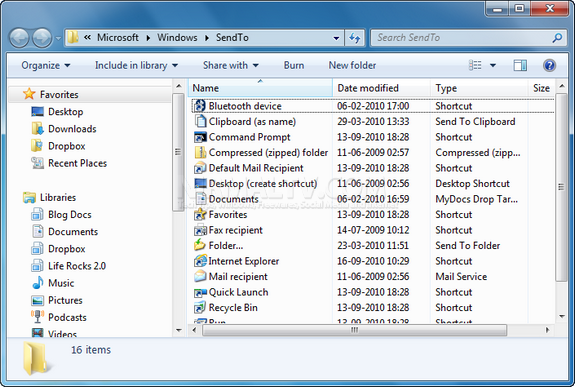The width and height of the screenshot is (575, 387).
Task: Expand the breadcrumb arrow after Windows
Action: point(207,38)
